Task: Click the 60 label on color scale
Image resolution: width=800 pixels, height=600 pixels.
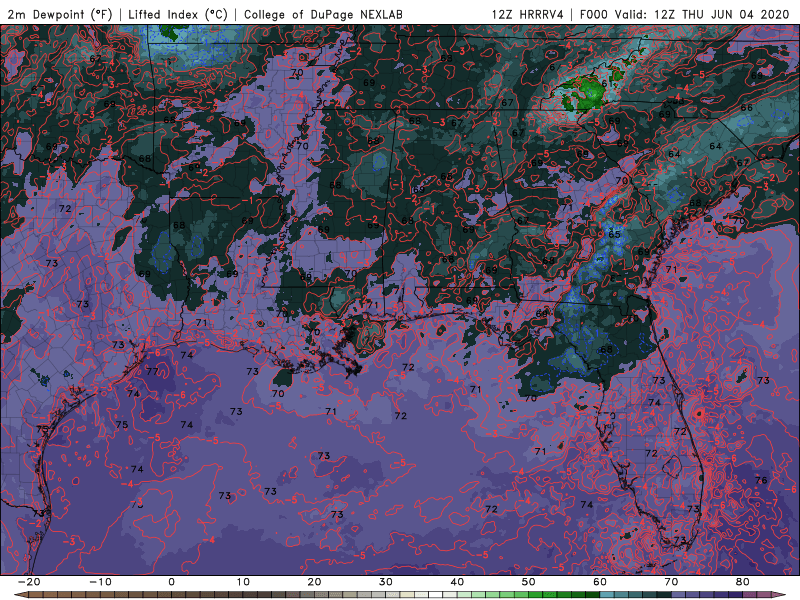Action: [x=600, y=582]
